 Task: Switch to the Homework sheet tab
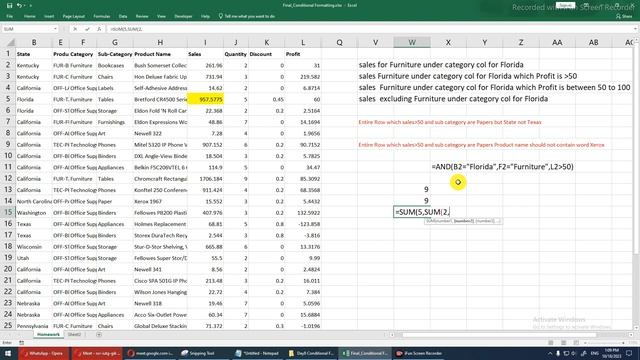coord(48,335)
